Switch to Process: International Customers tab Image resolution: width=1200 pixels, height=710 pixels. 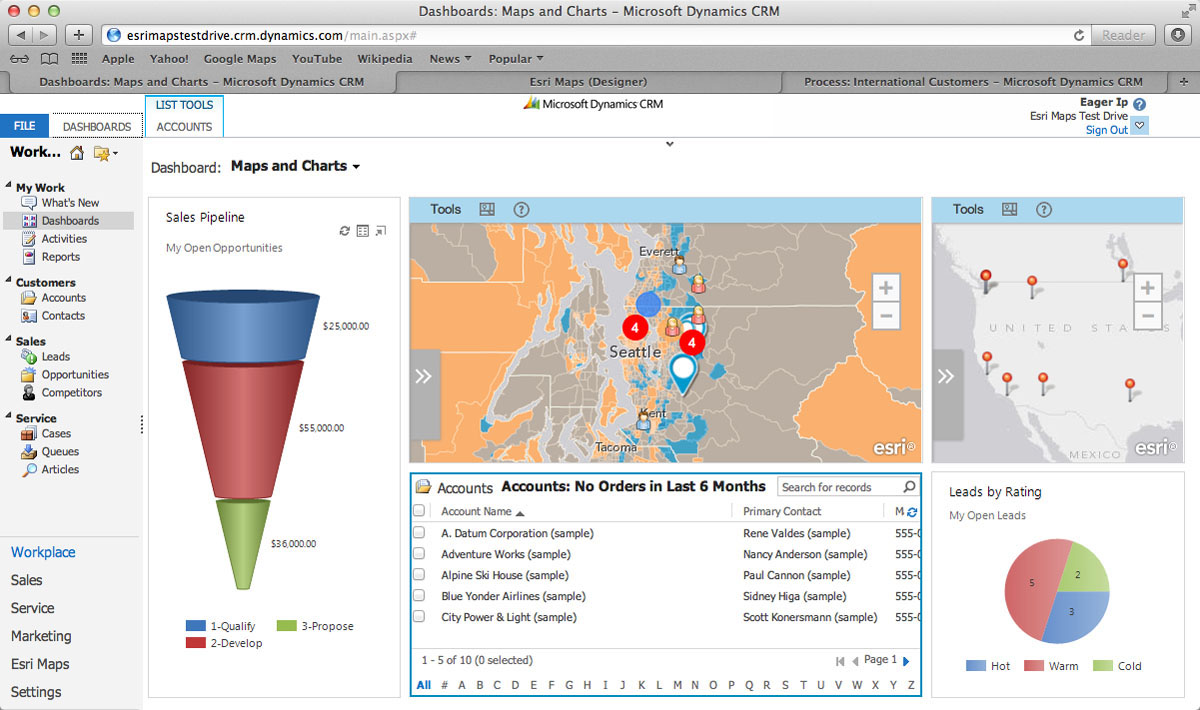point(972,82)
